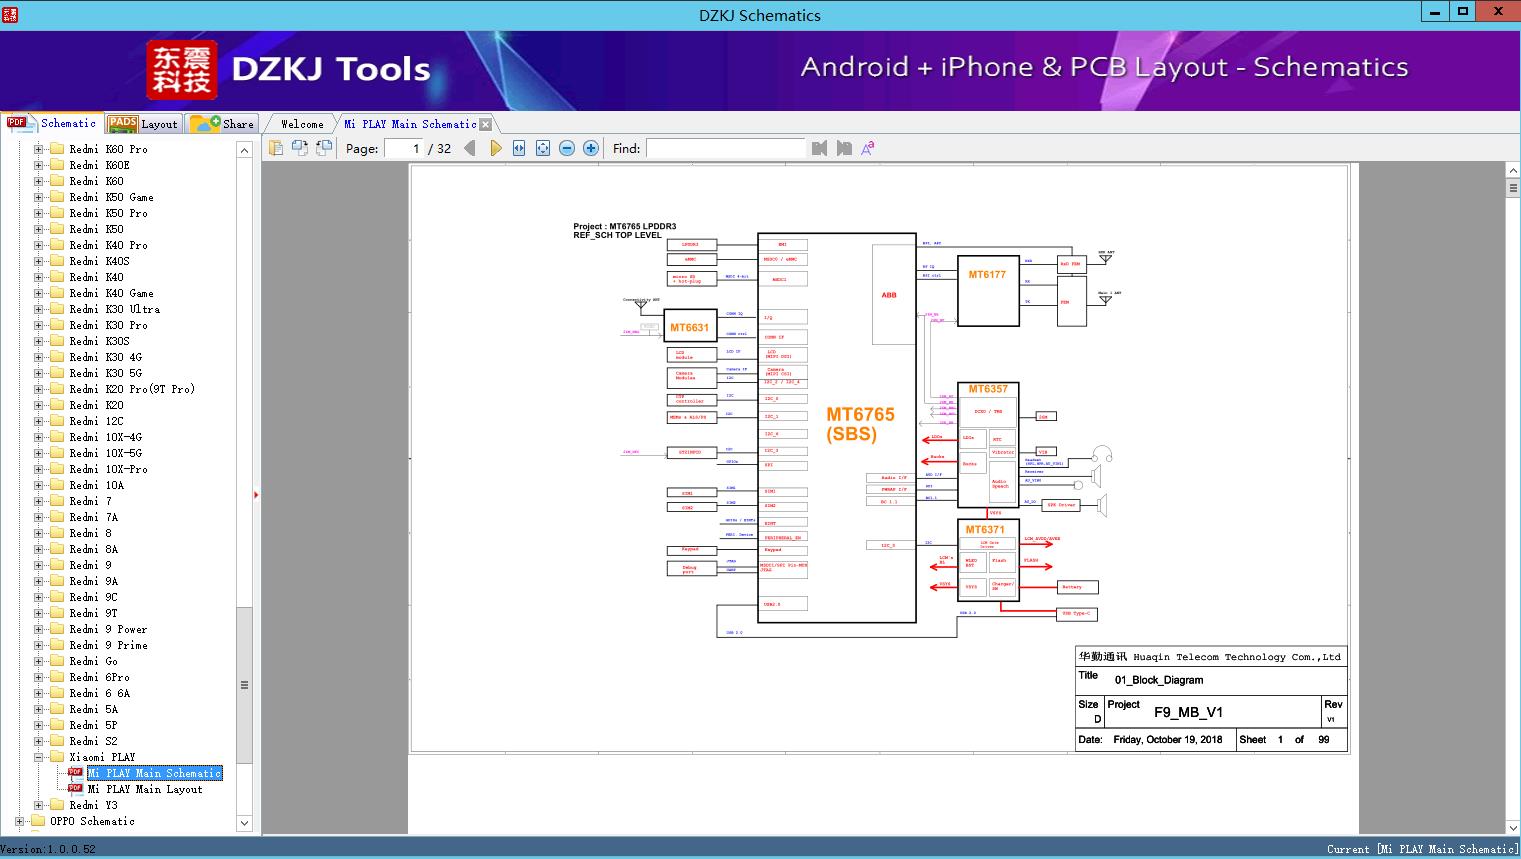Fit the page to width
Image resolution: width=1521 pixels, height=859 pixels.
(x=519, y=148)
